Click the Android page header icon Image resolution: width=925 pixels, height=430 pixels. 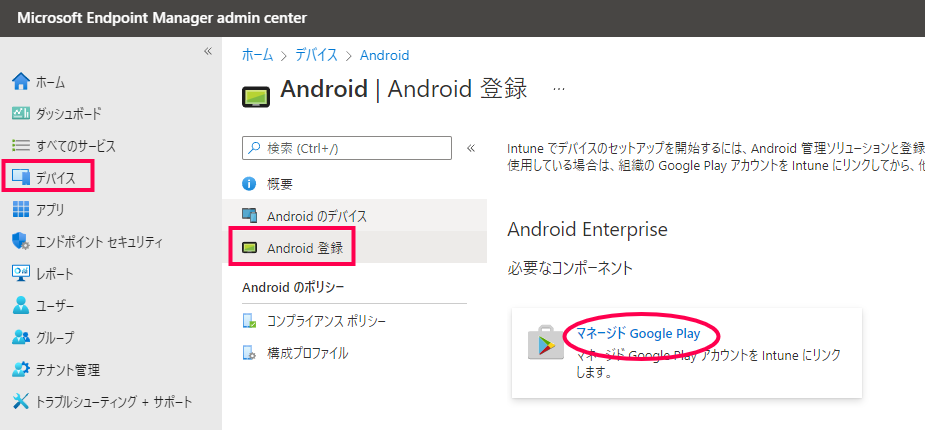(x=255, y=96)
